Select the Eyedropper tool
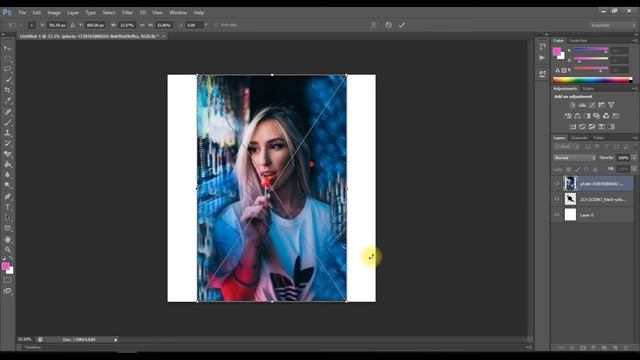Image resolution: width=640 pixels, height=360 pixels. pyautogui.click(x=8, y=101)
